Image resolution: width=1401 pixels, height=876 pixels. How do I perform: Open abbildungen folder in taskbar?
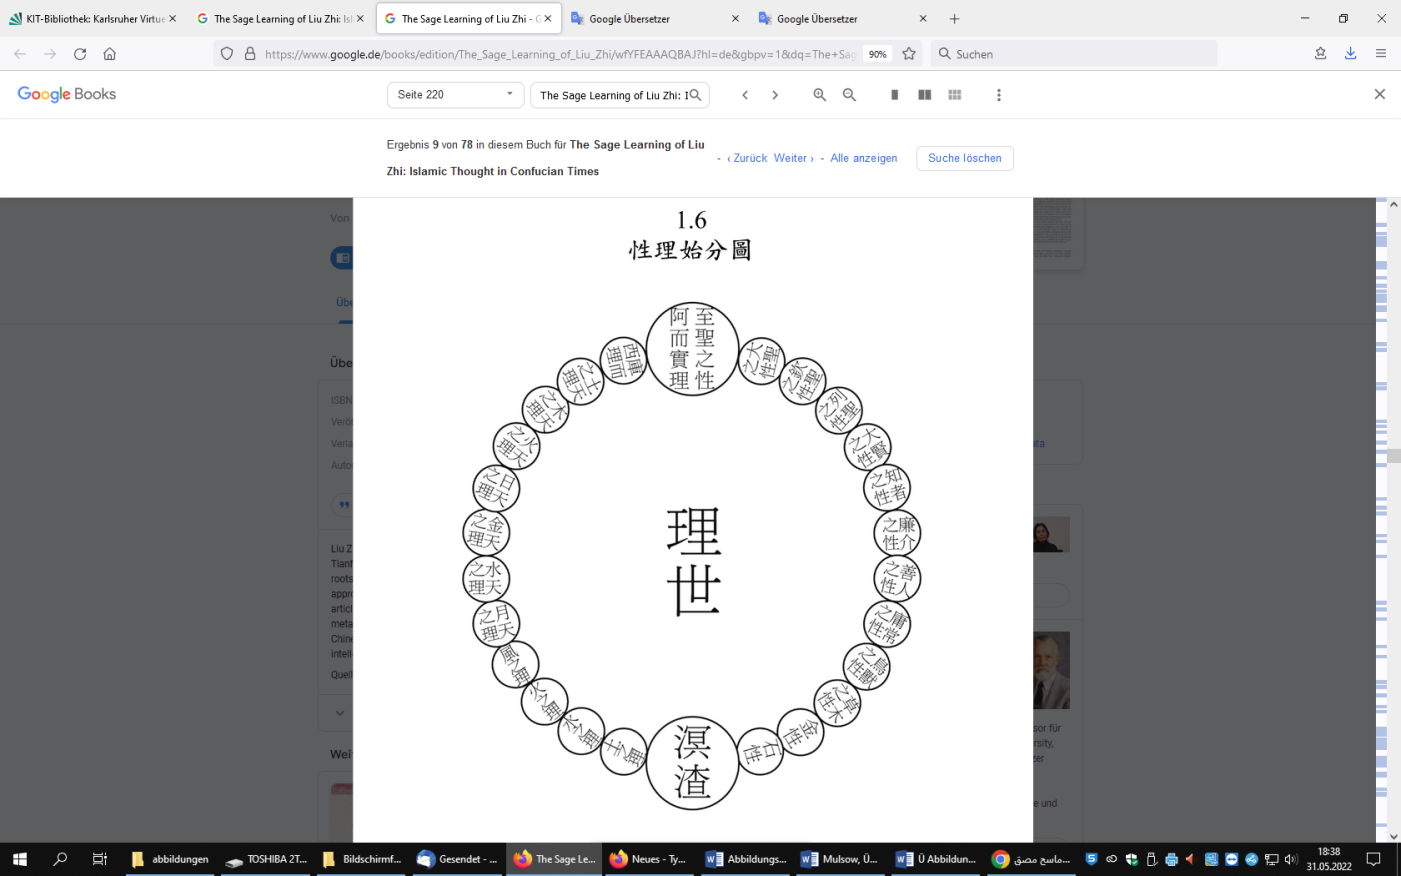(x=170, y=859)
